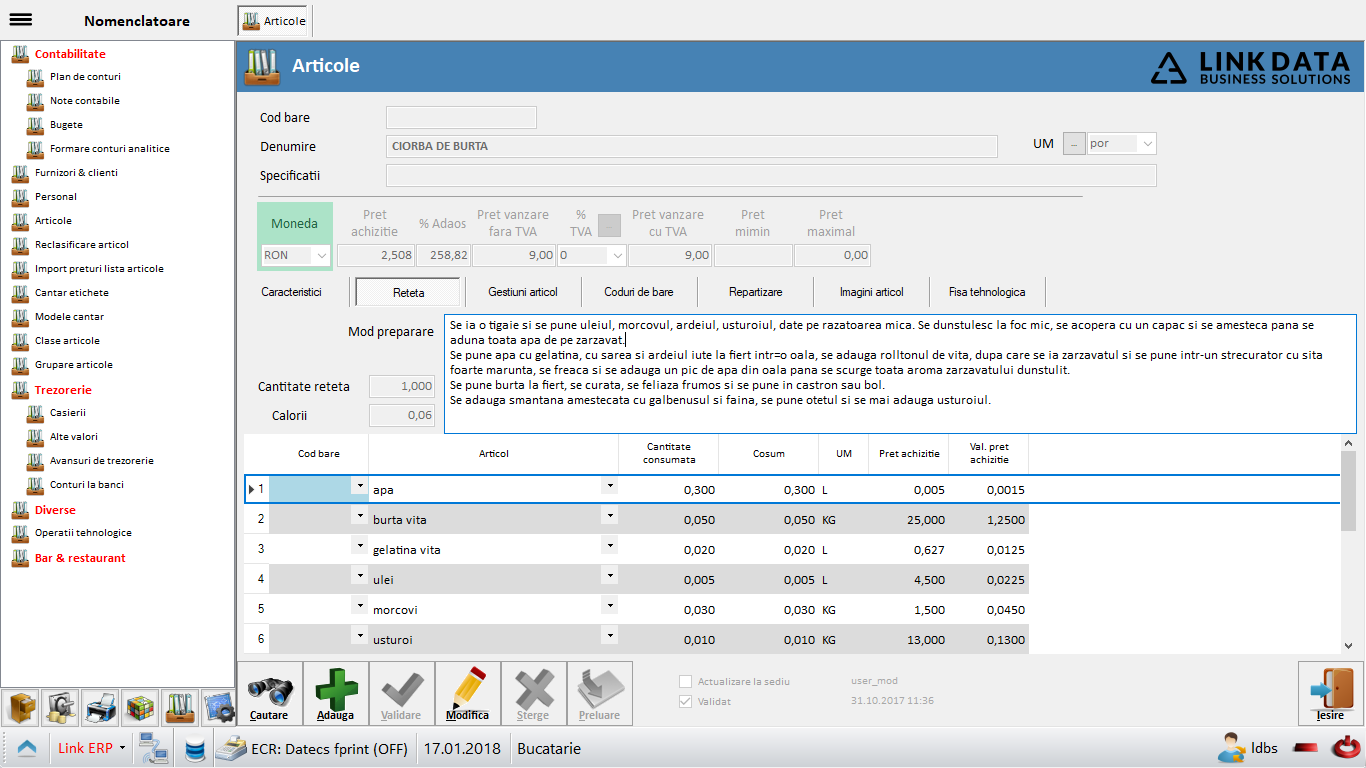The image size is (1366, 768).
Task: Open the filing cabinet module icon
Action: pyautogui.click(x=20, y=707)
